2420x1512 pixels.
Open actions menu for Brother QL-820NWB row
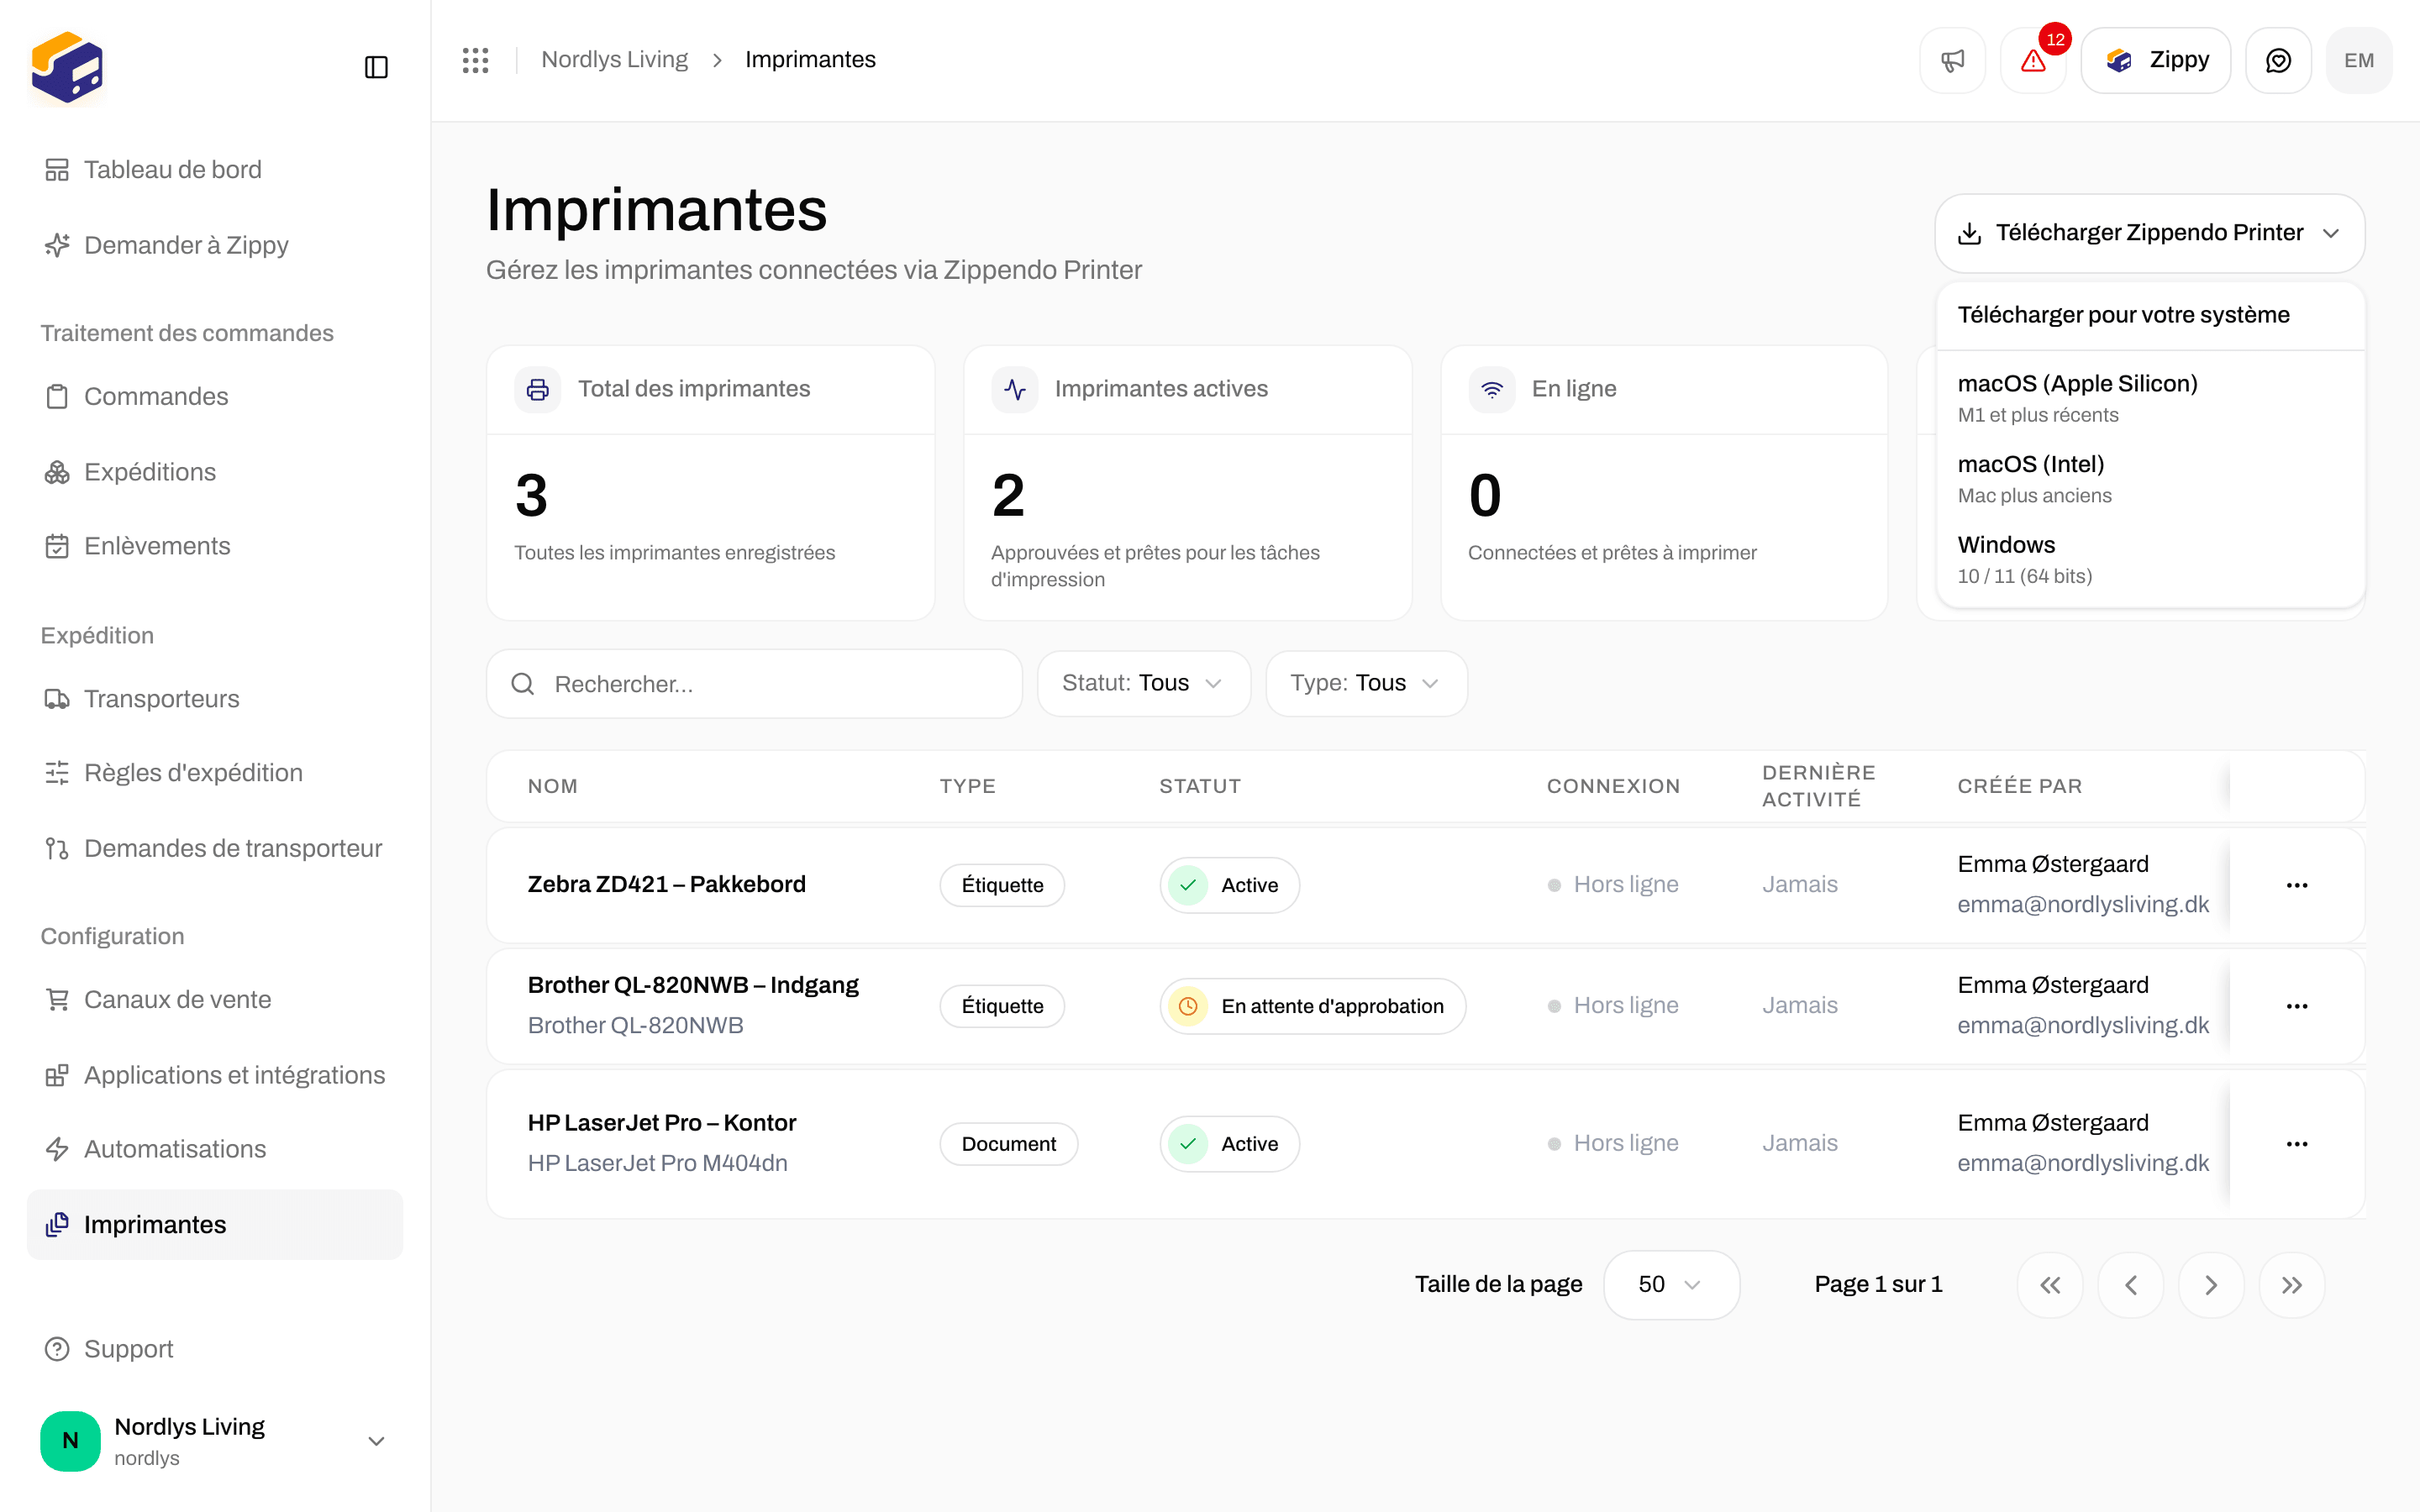(2297, 1006)
